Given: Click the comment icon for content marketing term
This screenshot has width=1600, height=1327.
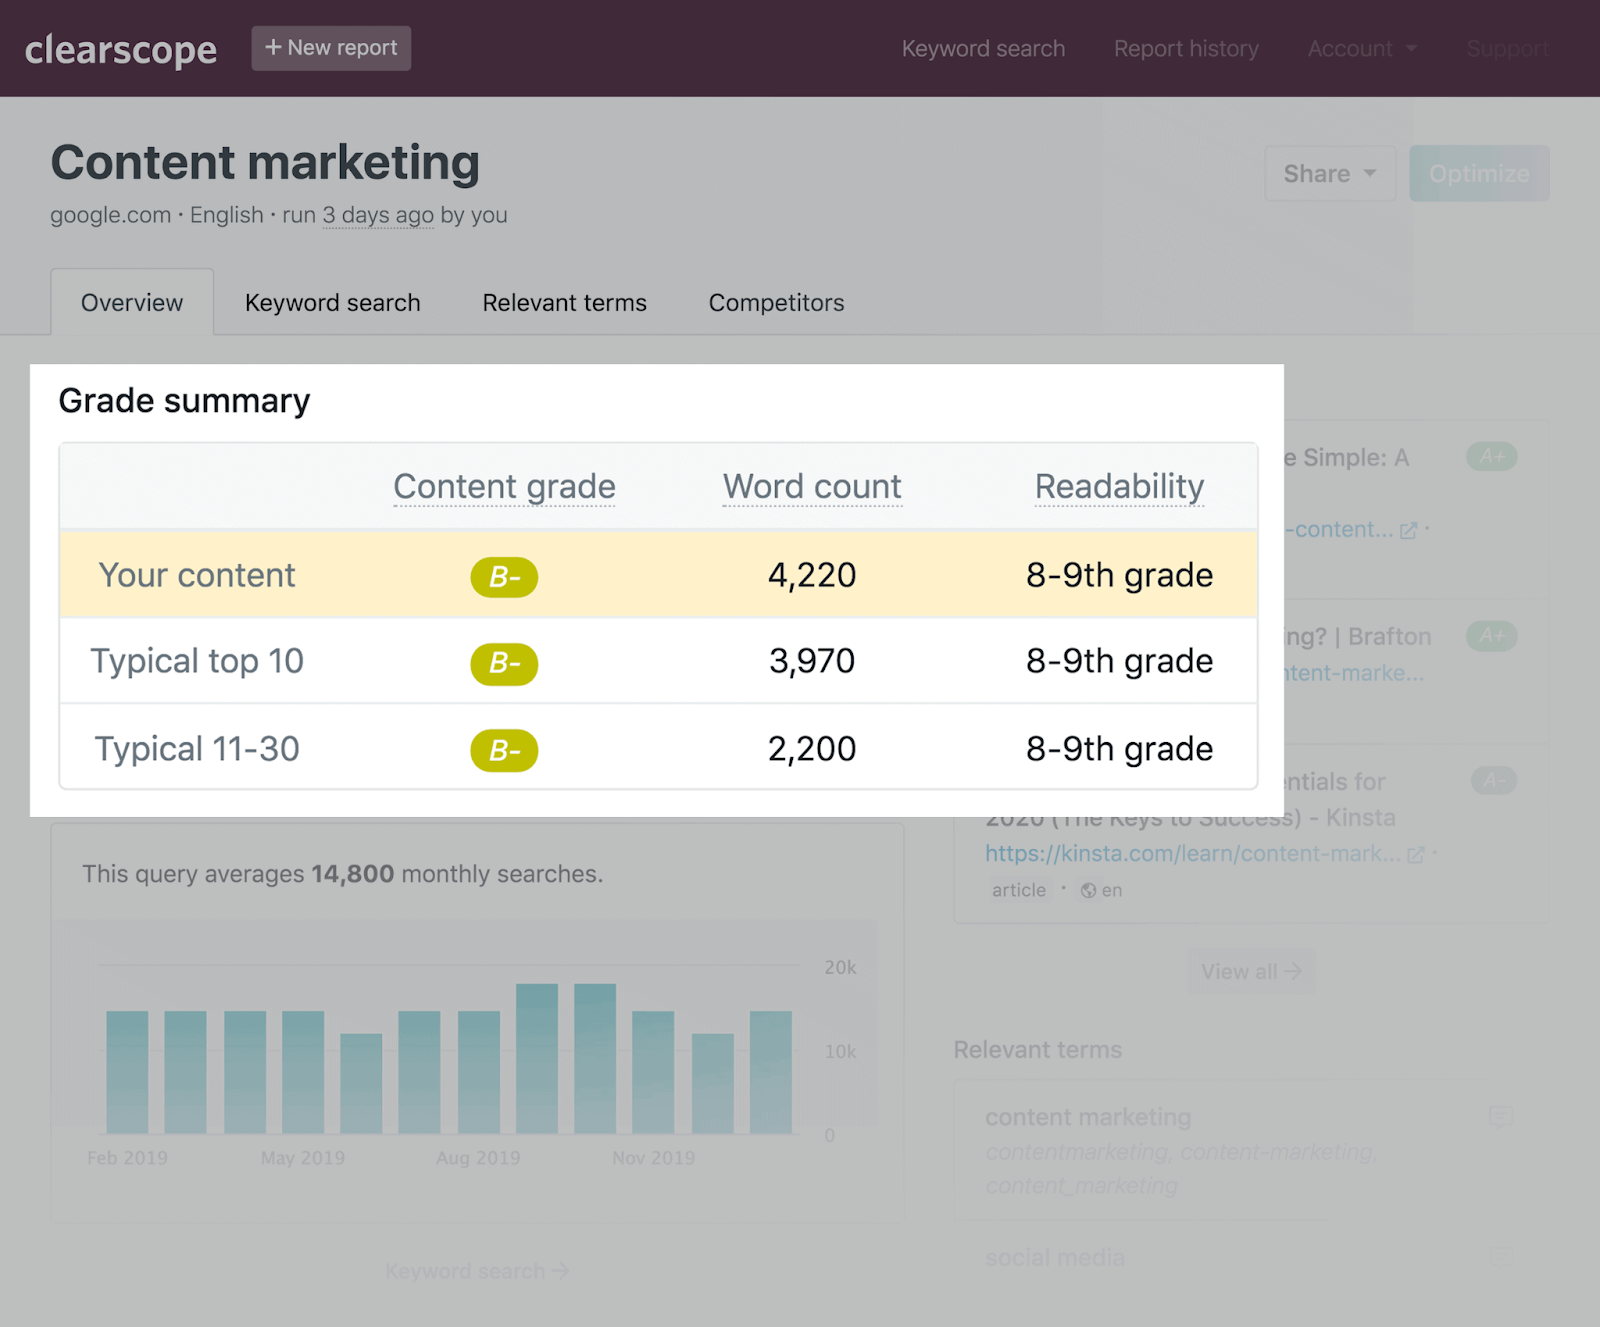Looking at the screenshot, I should (x=1500, y=1116).
